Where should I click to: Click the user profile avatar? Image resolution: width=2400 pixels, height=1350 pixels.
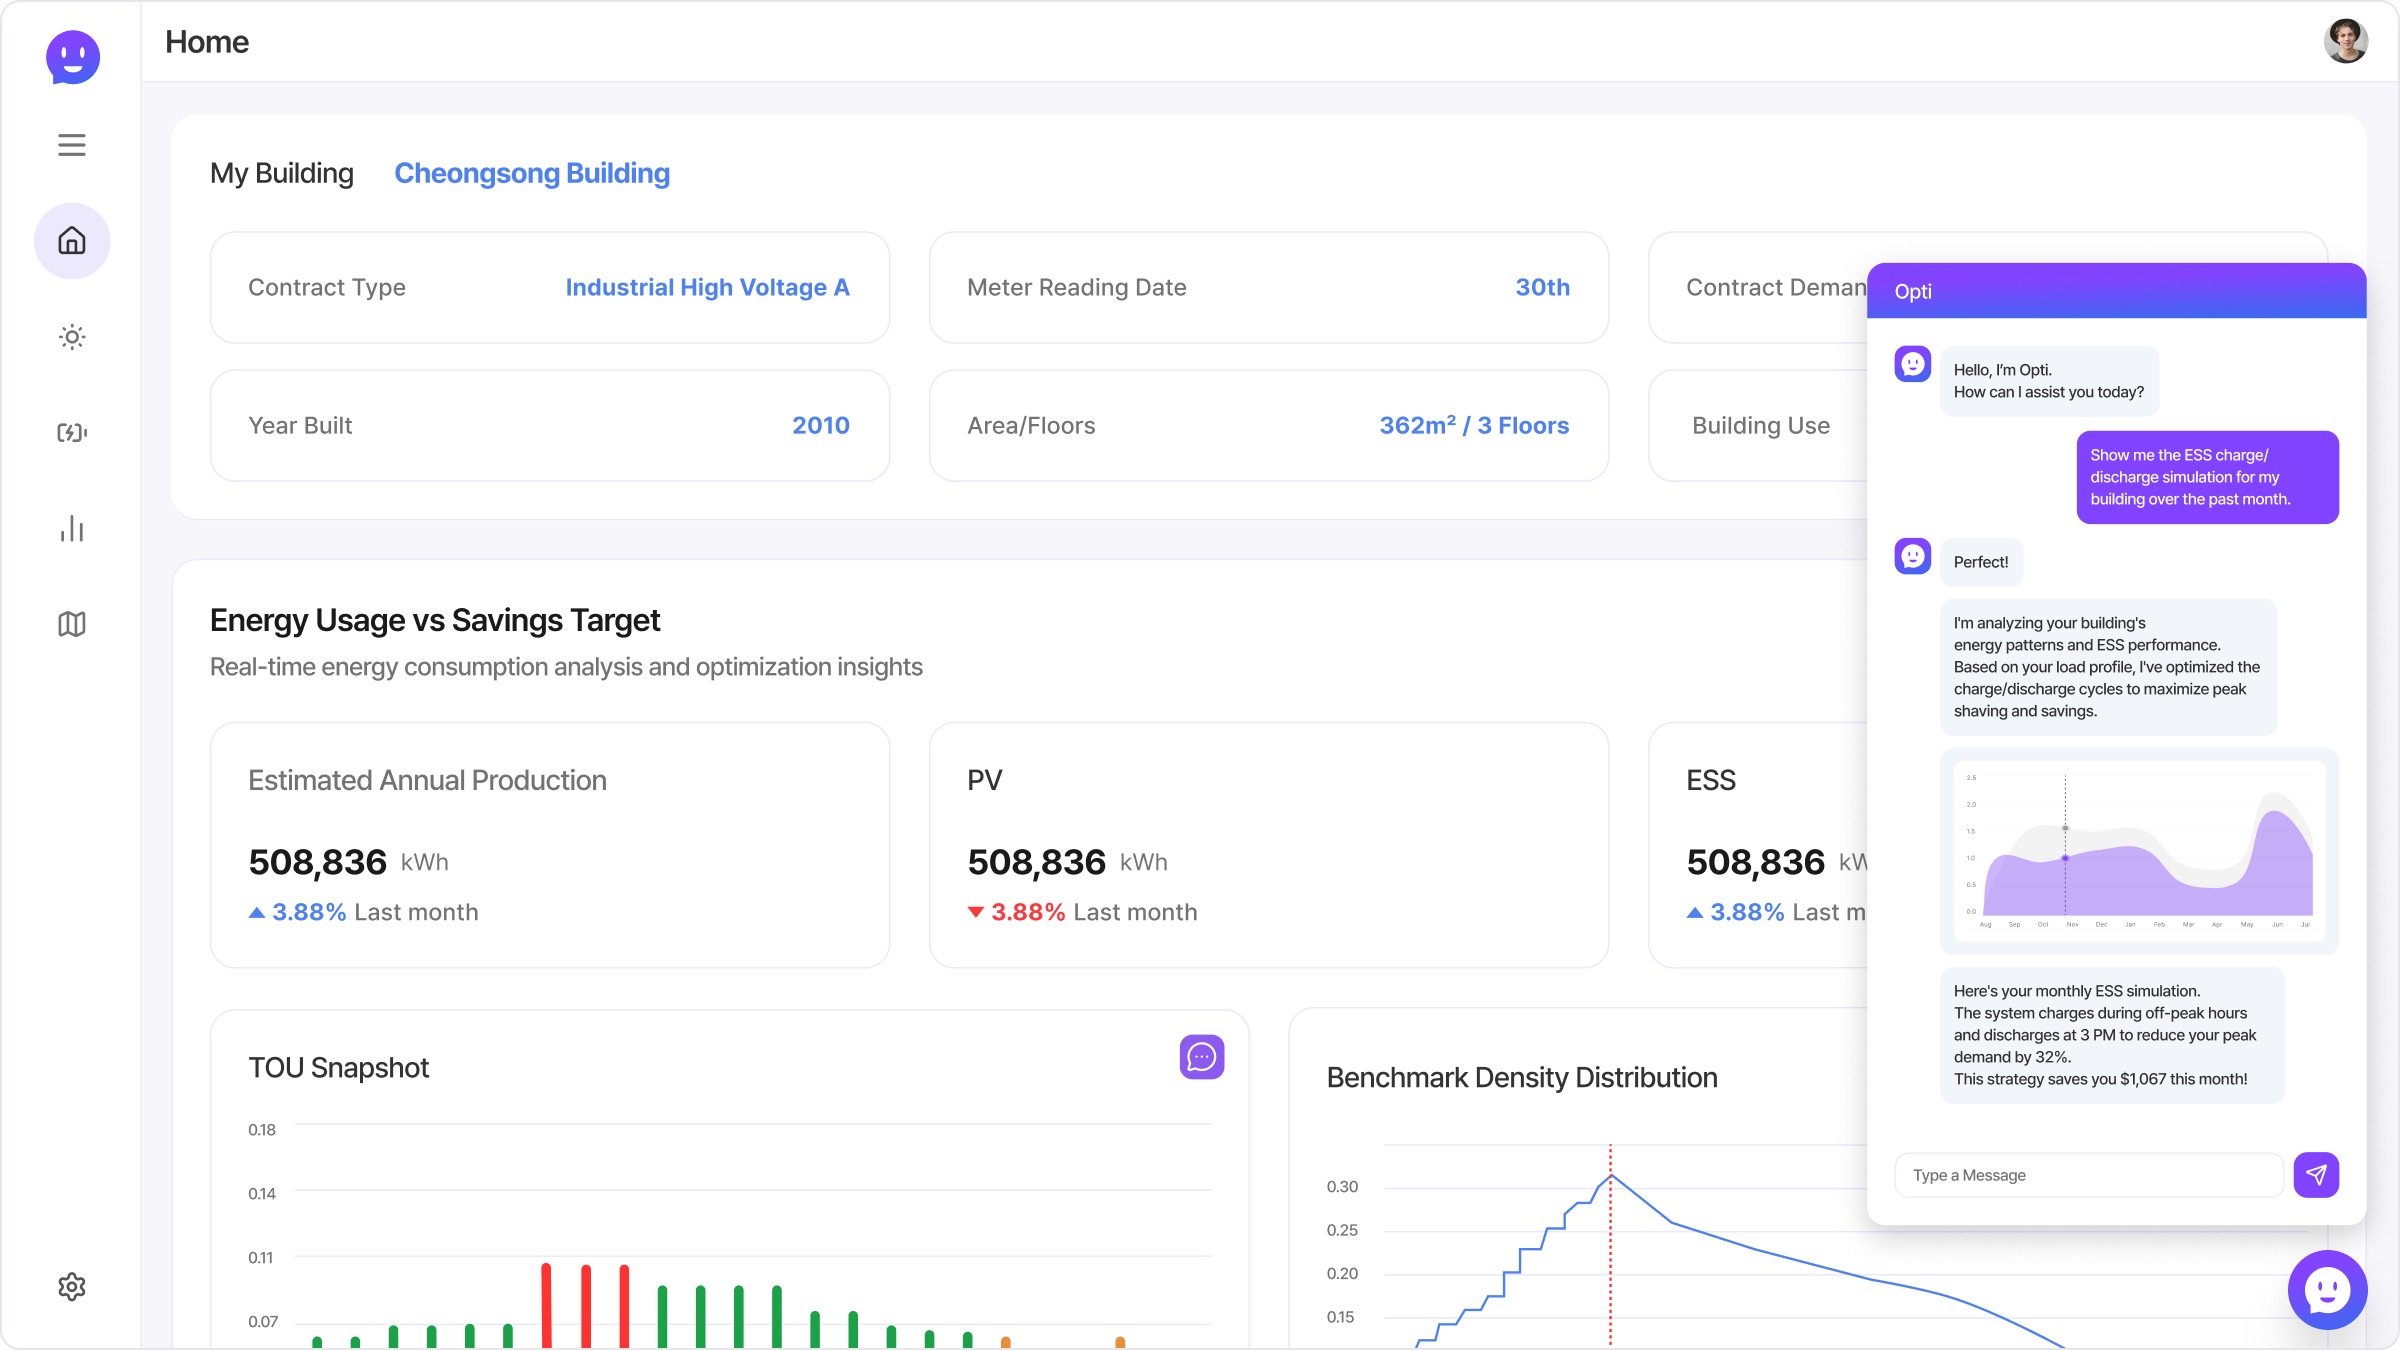(2345, 41)
